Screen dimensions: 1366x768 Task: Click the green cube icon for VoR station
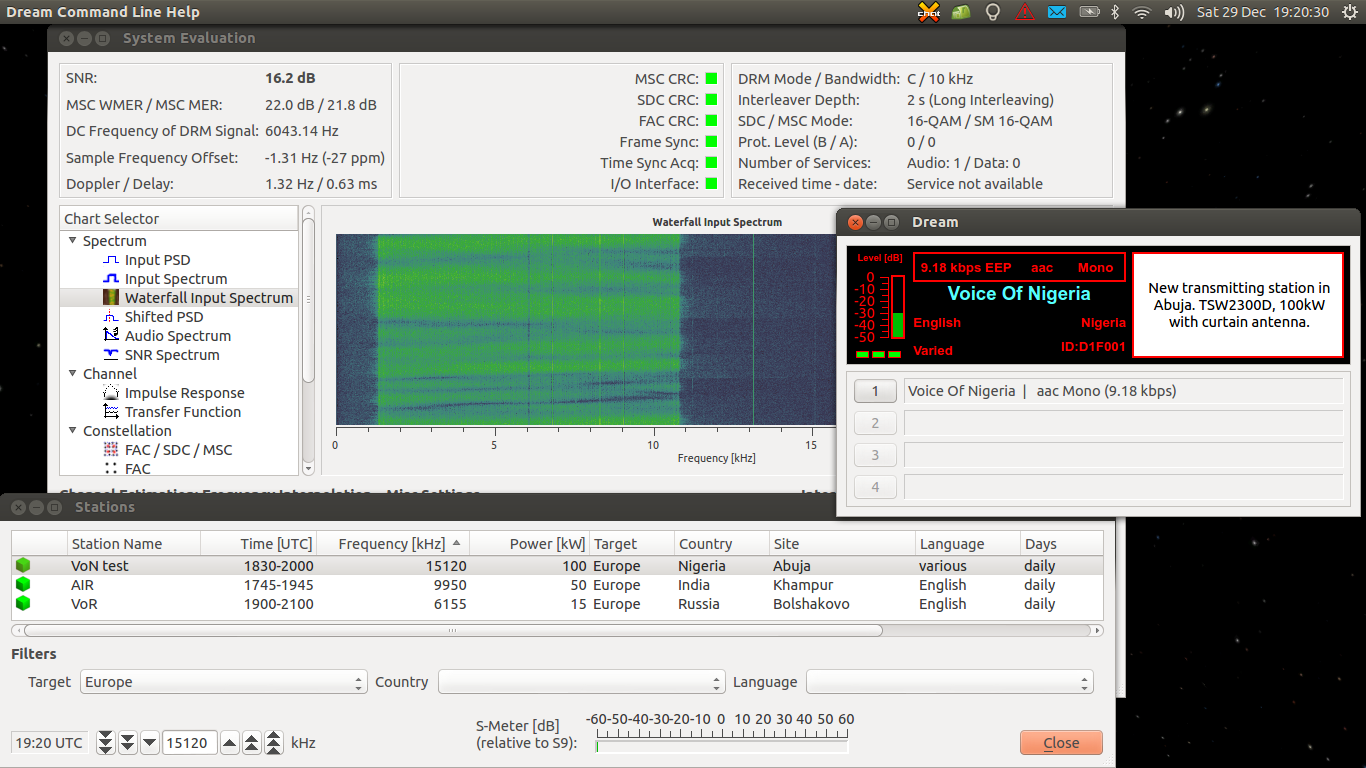point(23,603)
